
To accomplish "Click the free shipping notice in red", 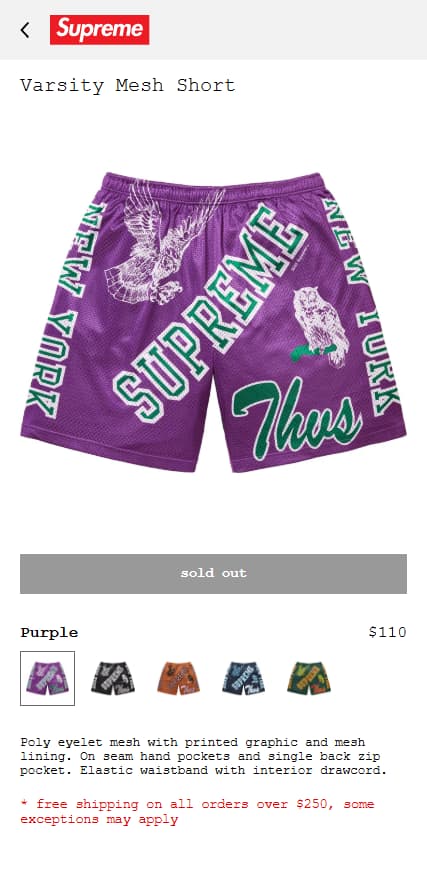I will pyautogui.click(x=197, y=812).
